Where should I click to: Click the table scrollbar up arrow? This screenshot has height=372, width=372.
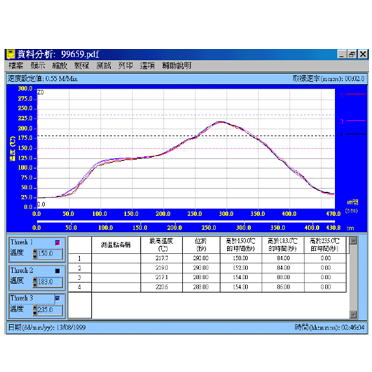353,240
